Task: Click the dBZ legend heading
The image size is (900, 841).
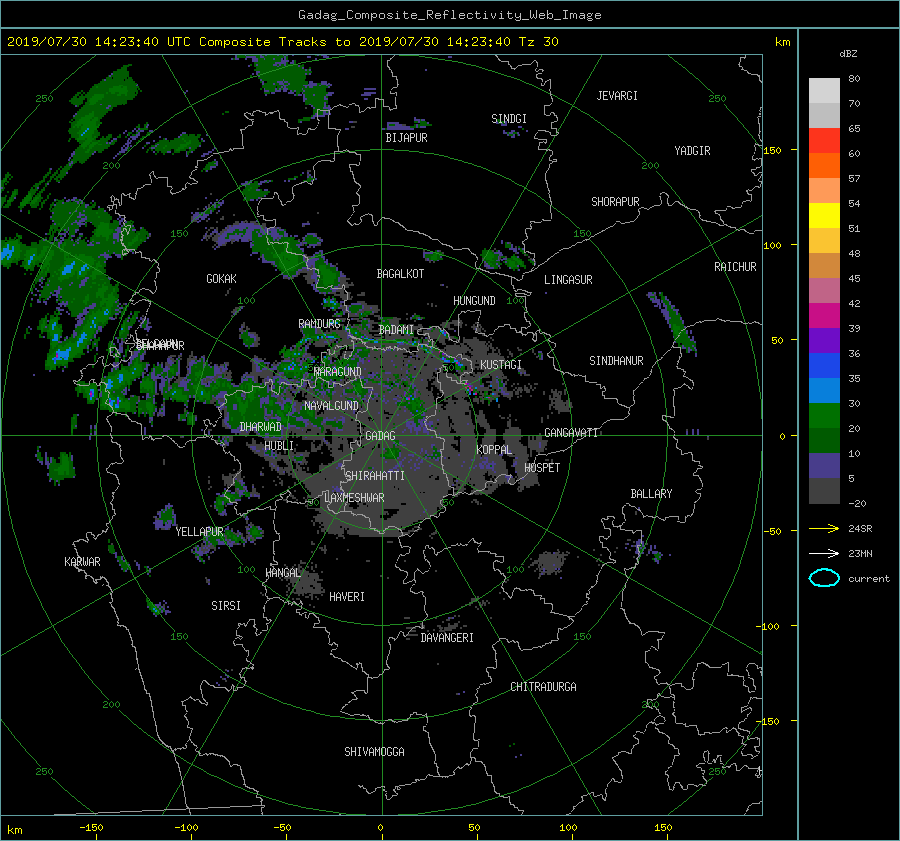Action: pos(848,54)
